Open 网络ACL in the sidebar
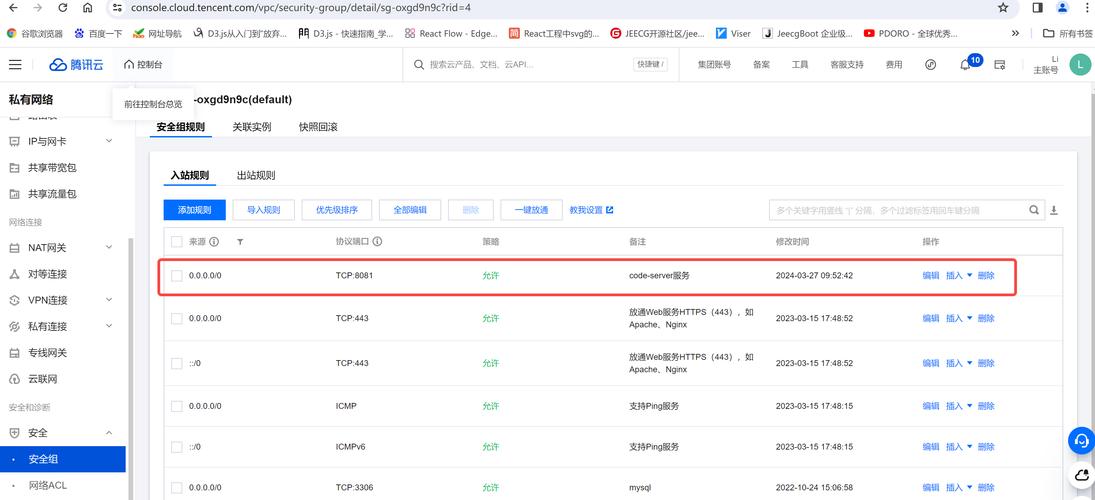The width and height of the screenshot is (1095, 500). pos(47,485)
